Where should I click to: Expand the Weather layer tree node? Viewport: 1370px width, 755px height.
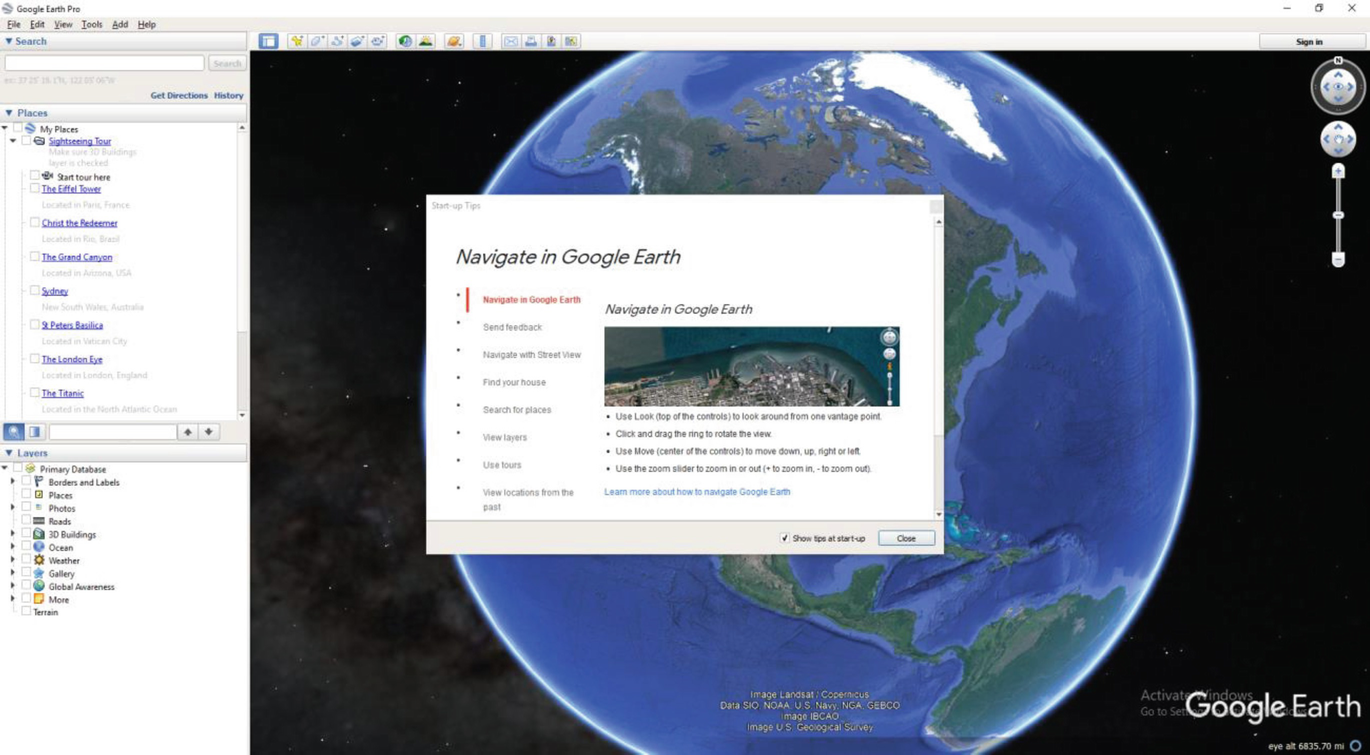[13, 561]
